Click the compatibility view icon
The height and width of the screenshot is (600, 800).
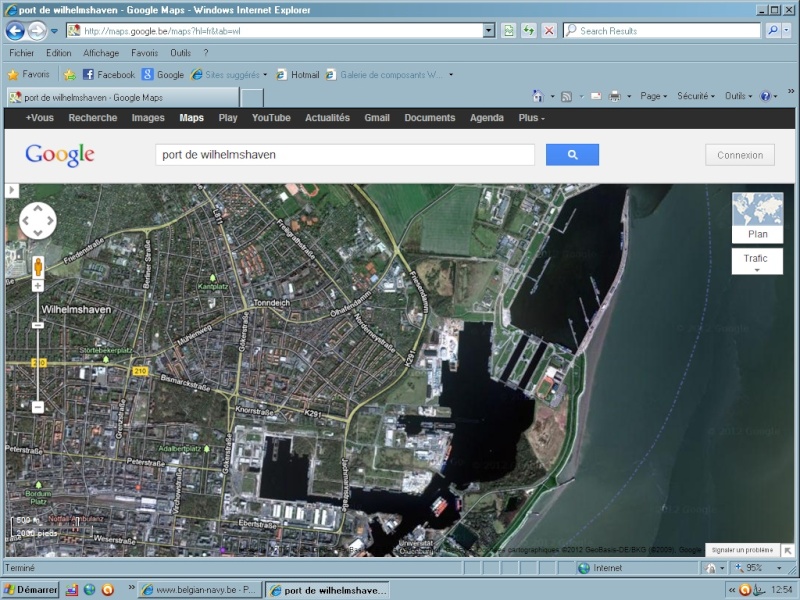[x=509, y=31]
